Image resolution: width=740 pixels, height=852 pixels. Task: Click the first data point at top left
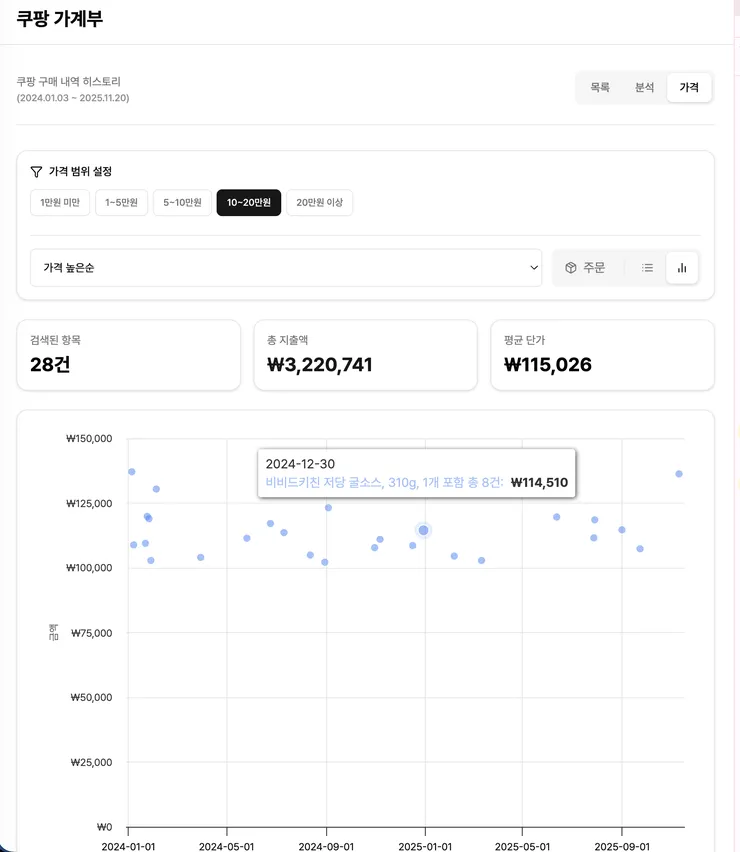131,472
